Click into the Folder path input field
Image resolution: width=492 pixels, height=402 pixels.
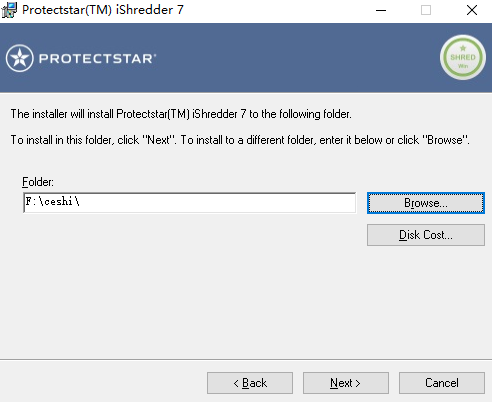point(189,202)
